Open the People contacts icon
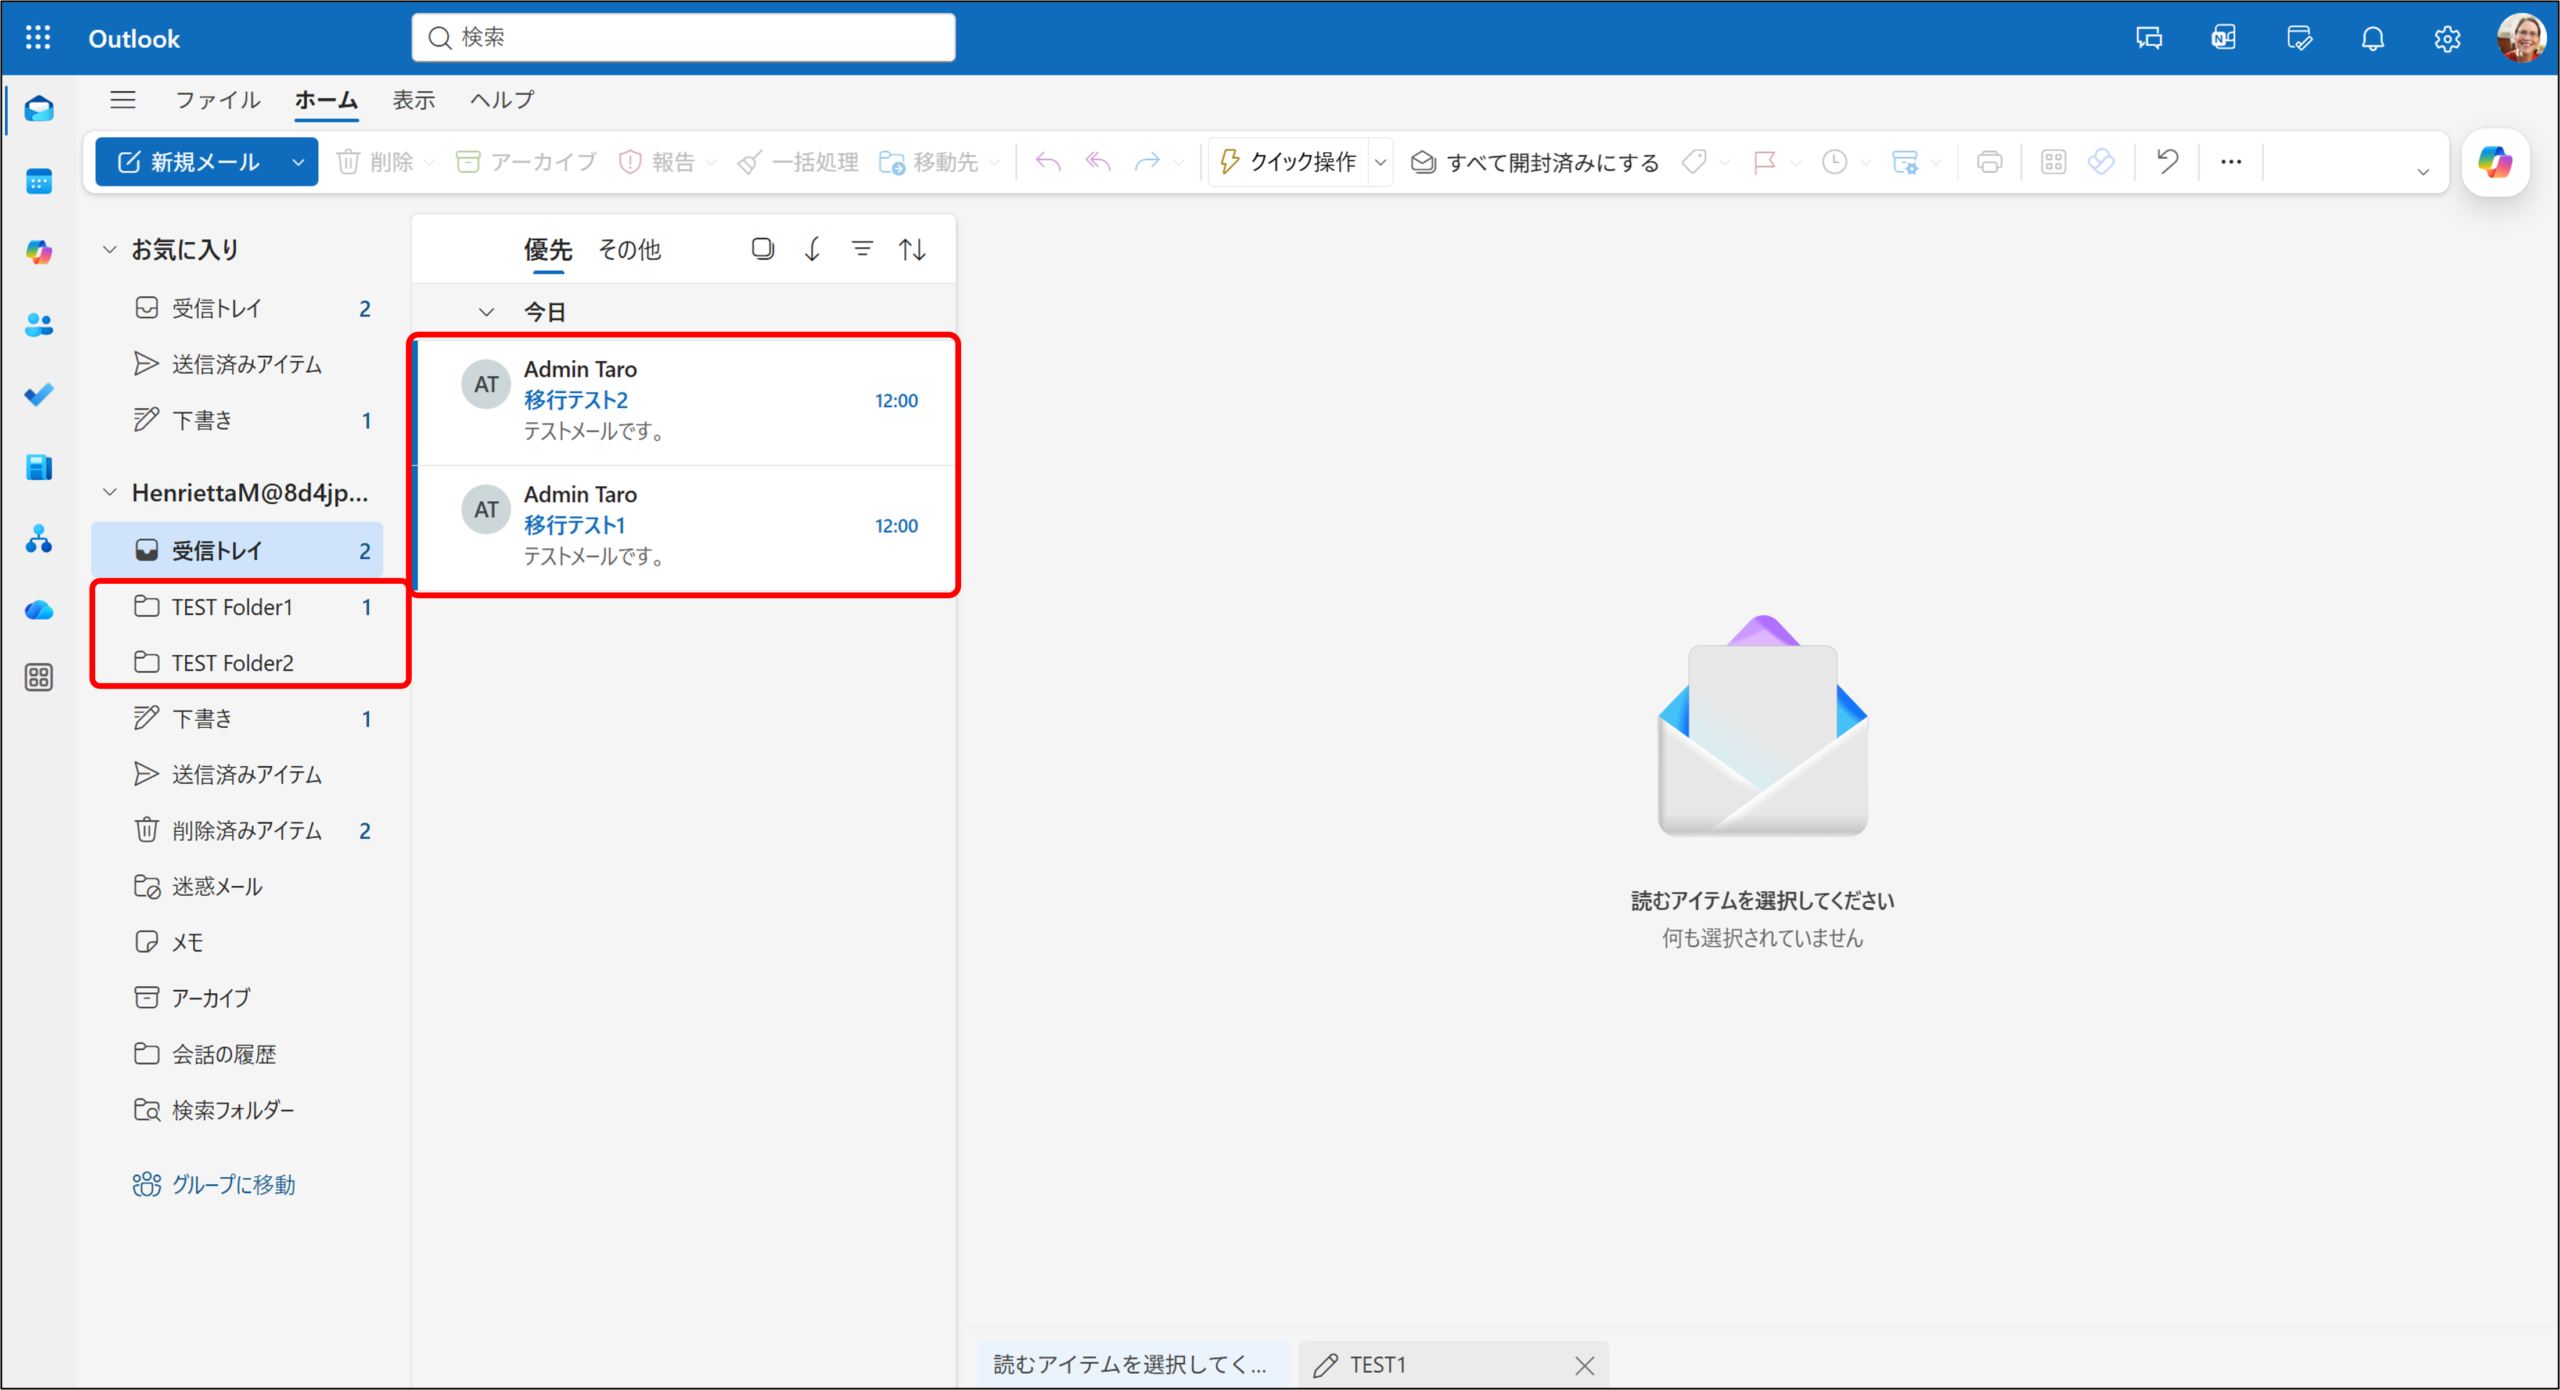 (x=39, y=325)
